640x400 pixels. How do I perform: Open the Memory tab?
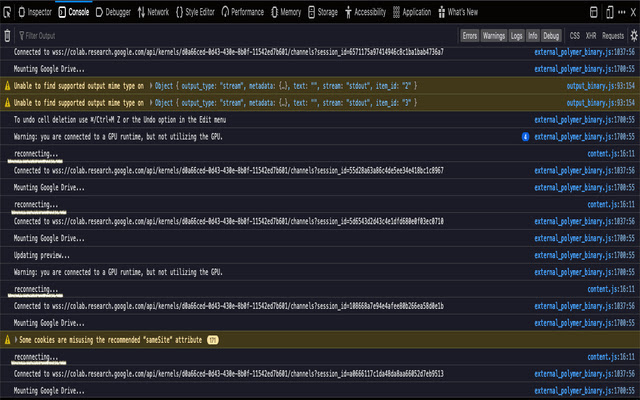pos(286,12)
